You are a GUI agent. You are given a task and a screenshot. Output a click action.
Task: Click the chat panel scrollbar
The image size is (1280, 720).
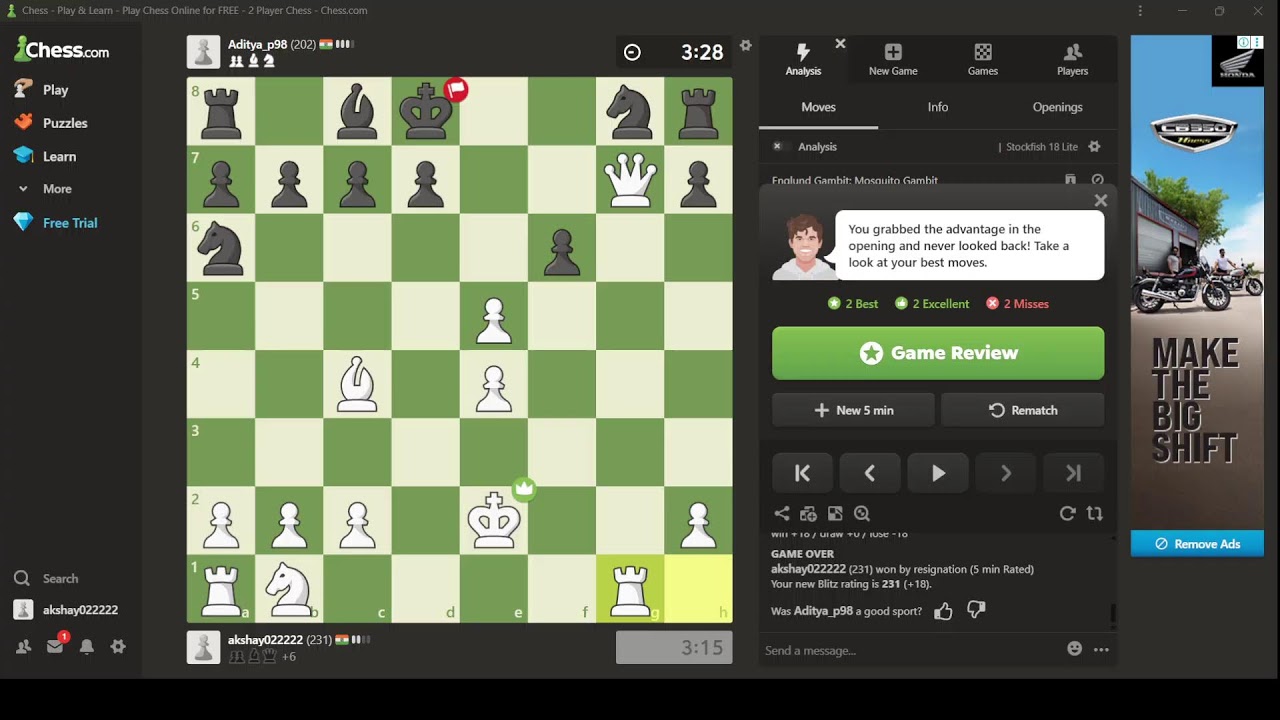pos(1113,612)
